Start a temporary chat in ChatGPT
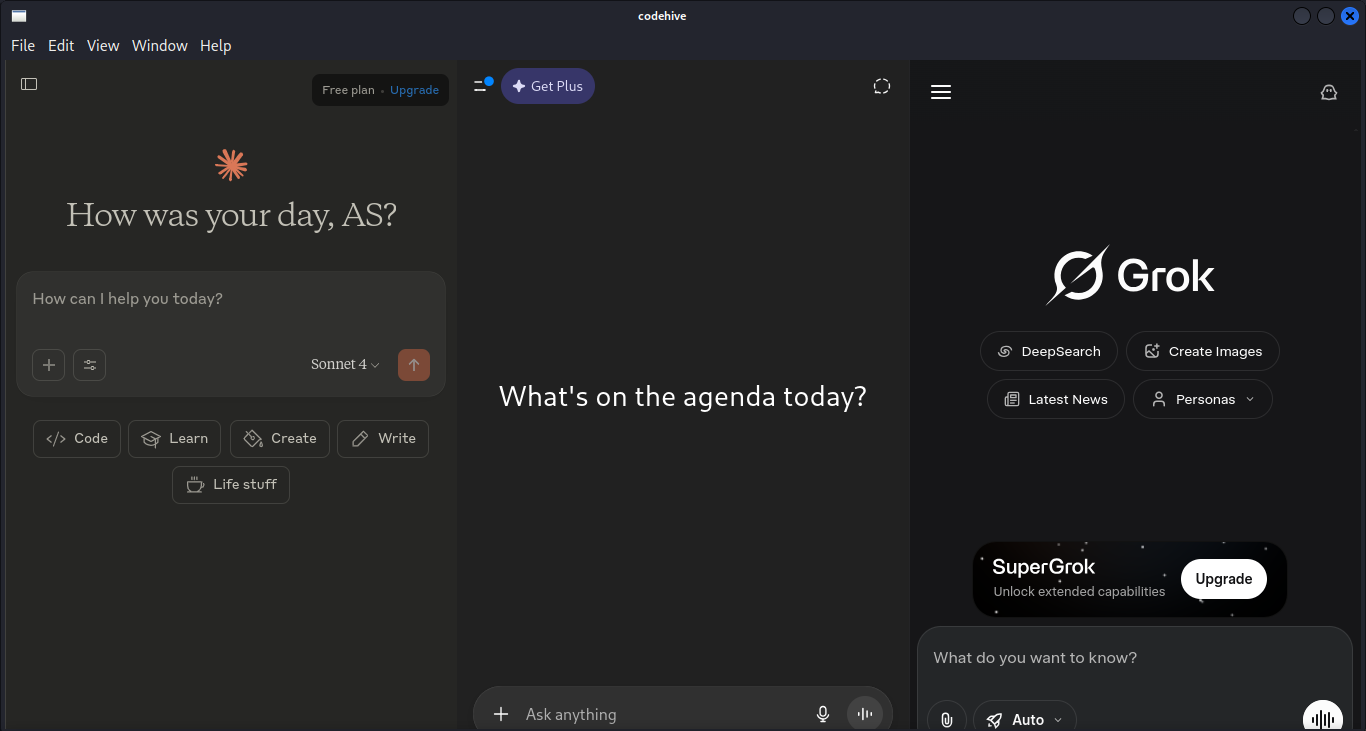This screenshot has width=1366, height=731. [x=881, y=86]
